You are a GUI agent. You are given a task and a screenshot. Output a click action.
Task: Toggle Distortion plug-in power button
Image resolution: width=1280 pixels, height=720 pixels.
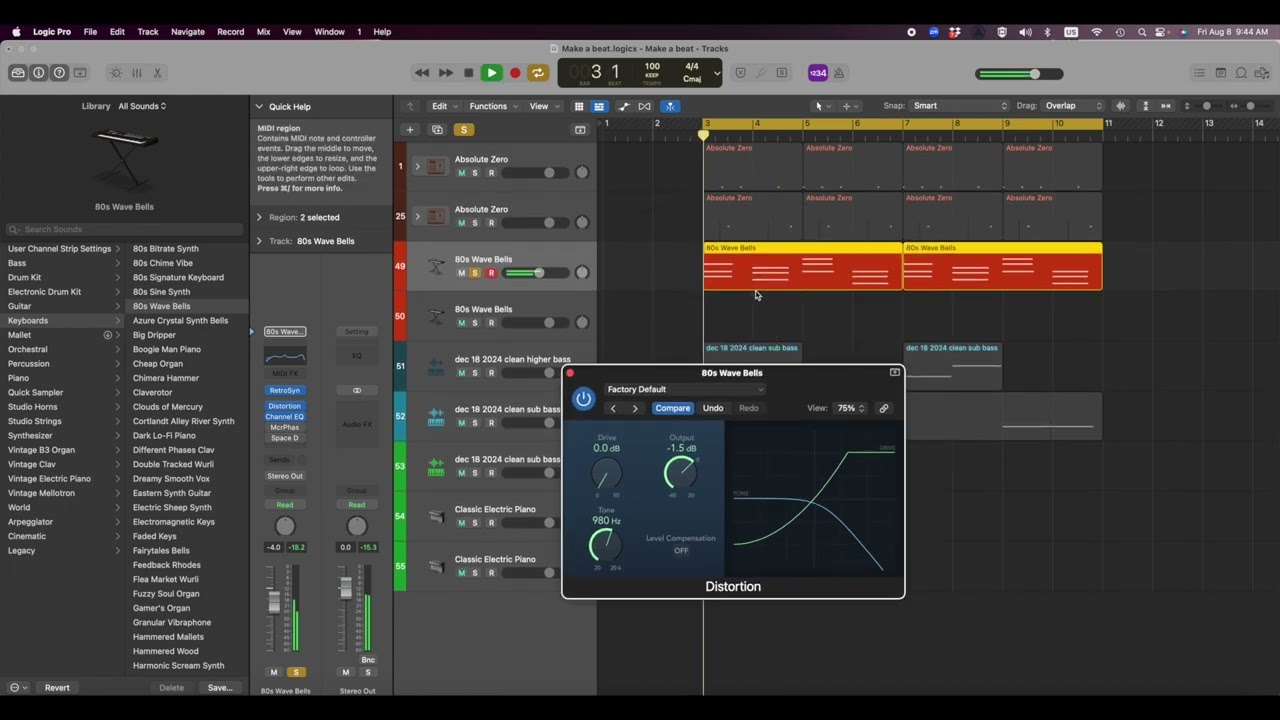583,399
